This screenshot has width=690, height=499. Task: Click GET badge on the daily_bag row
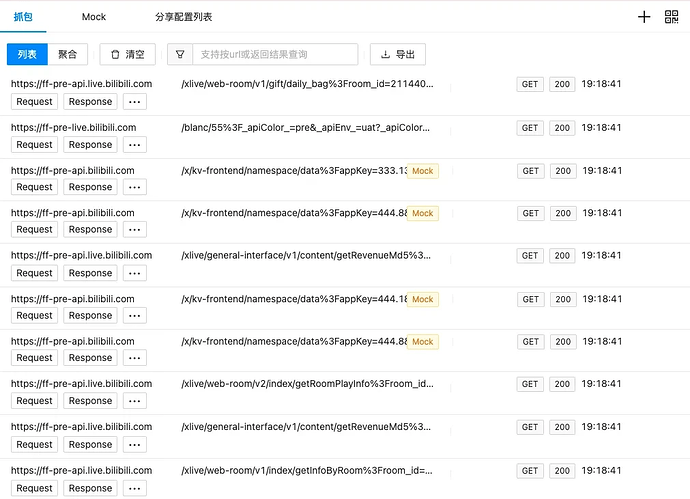(530, 84)
